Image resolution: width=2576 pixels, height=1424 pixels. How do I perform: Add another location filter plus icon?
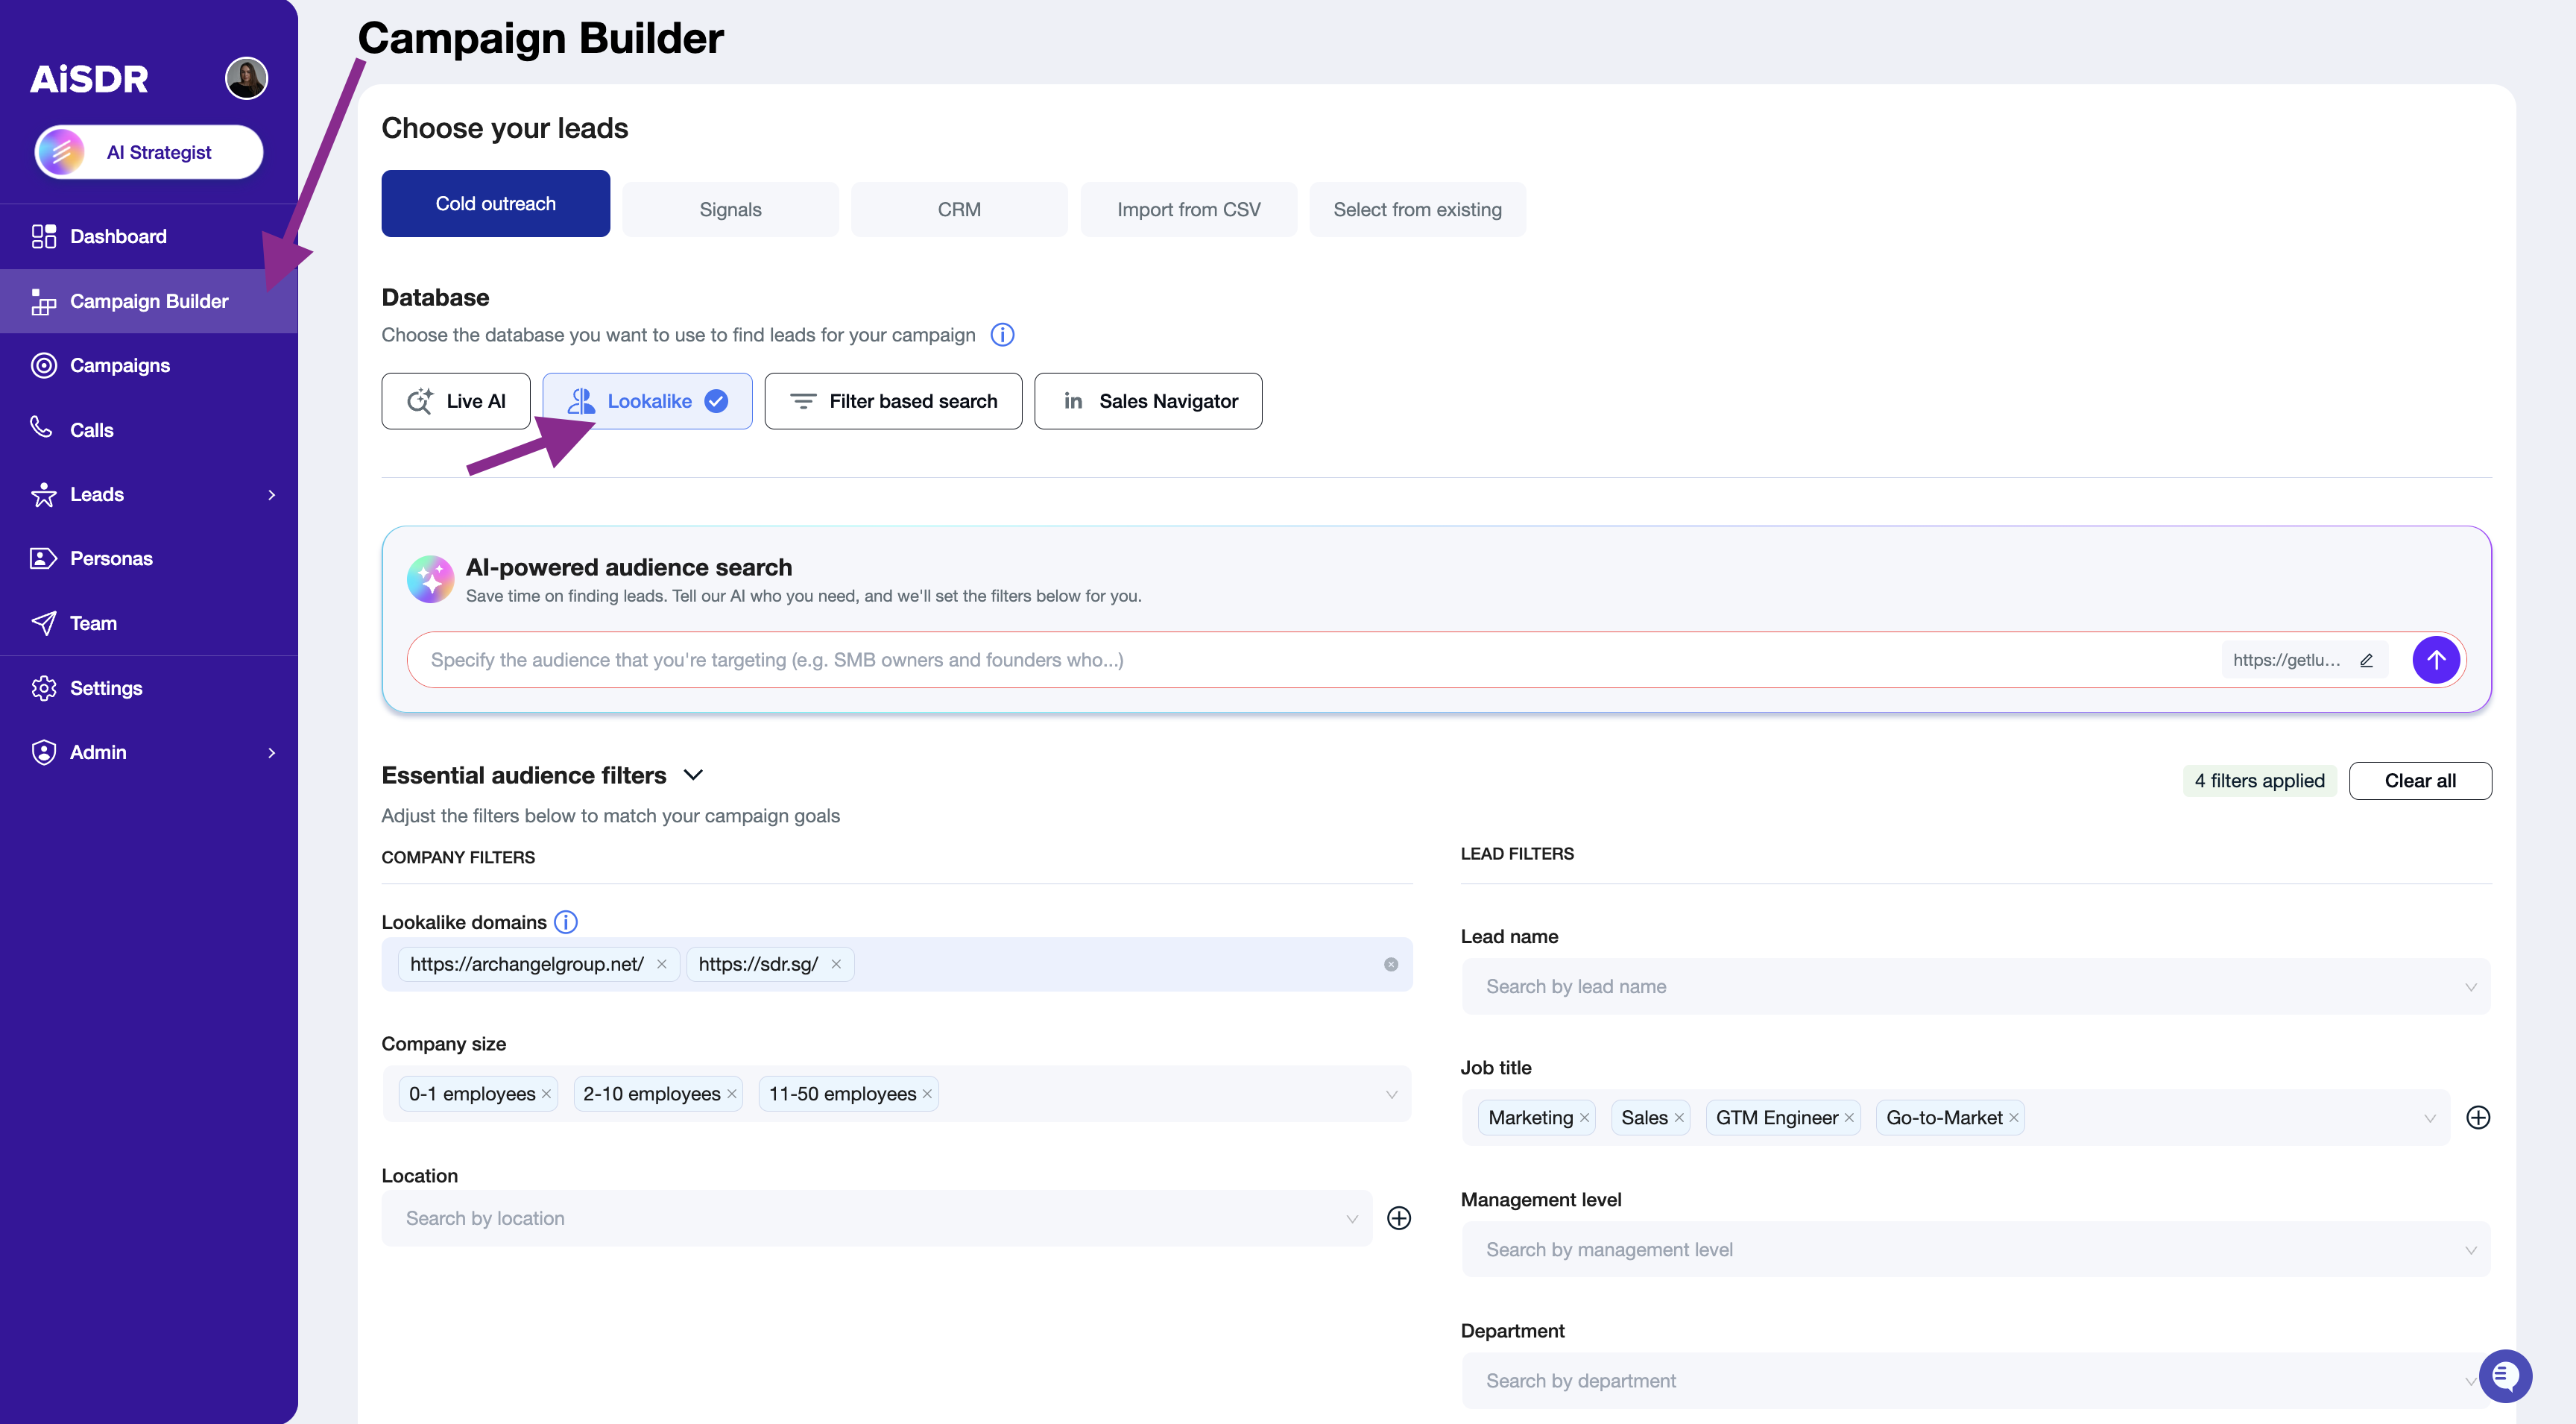1399,1218
